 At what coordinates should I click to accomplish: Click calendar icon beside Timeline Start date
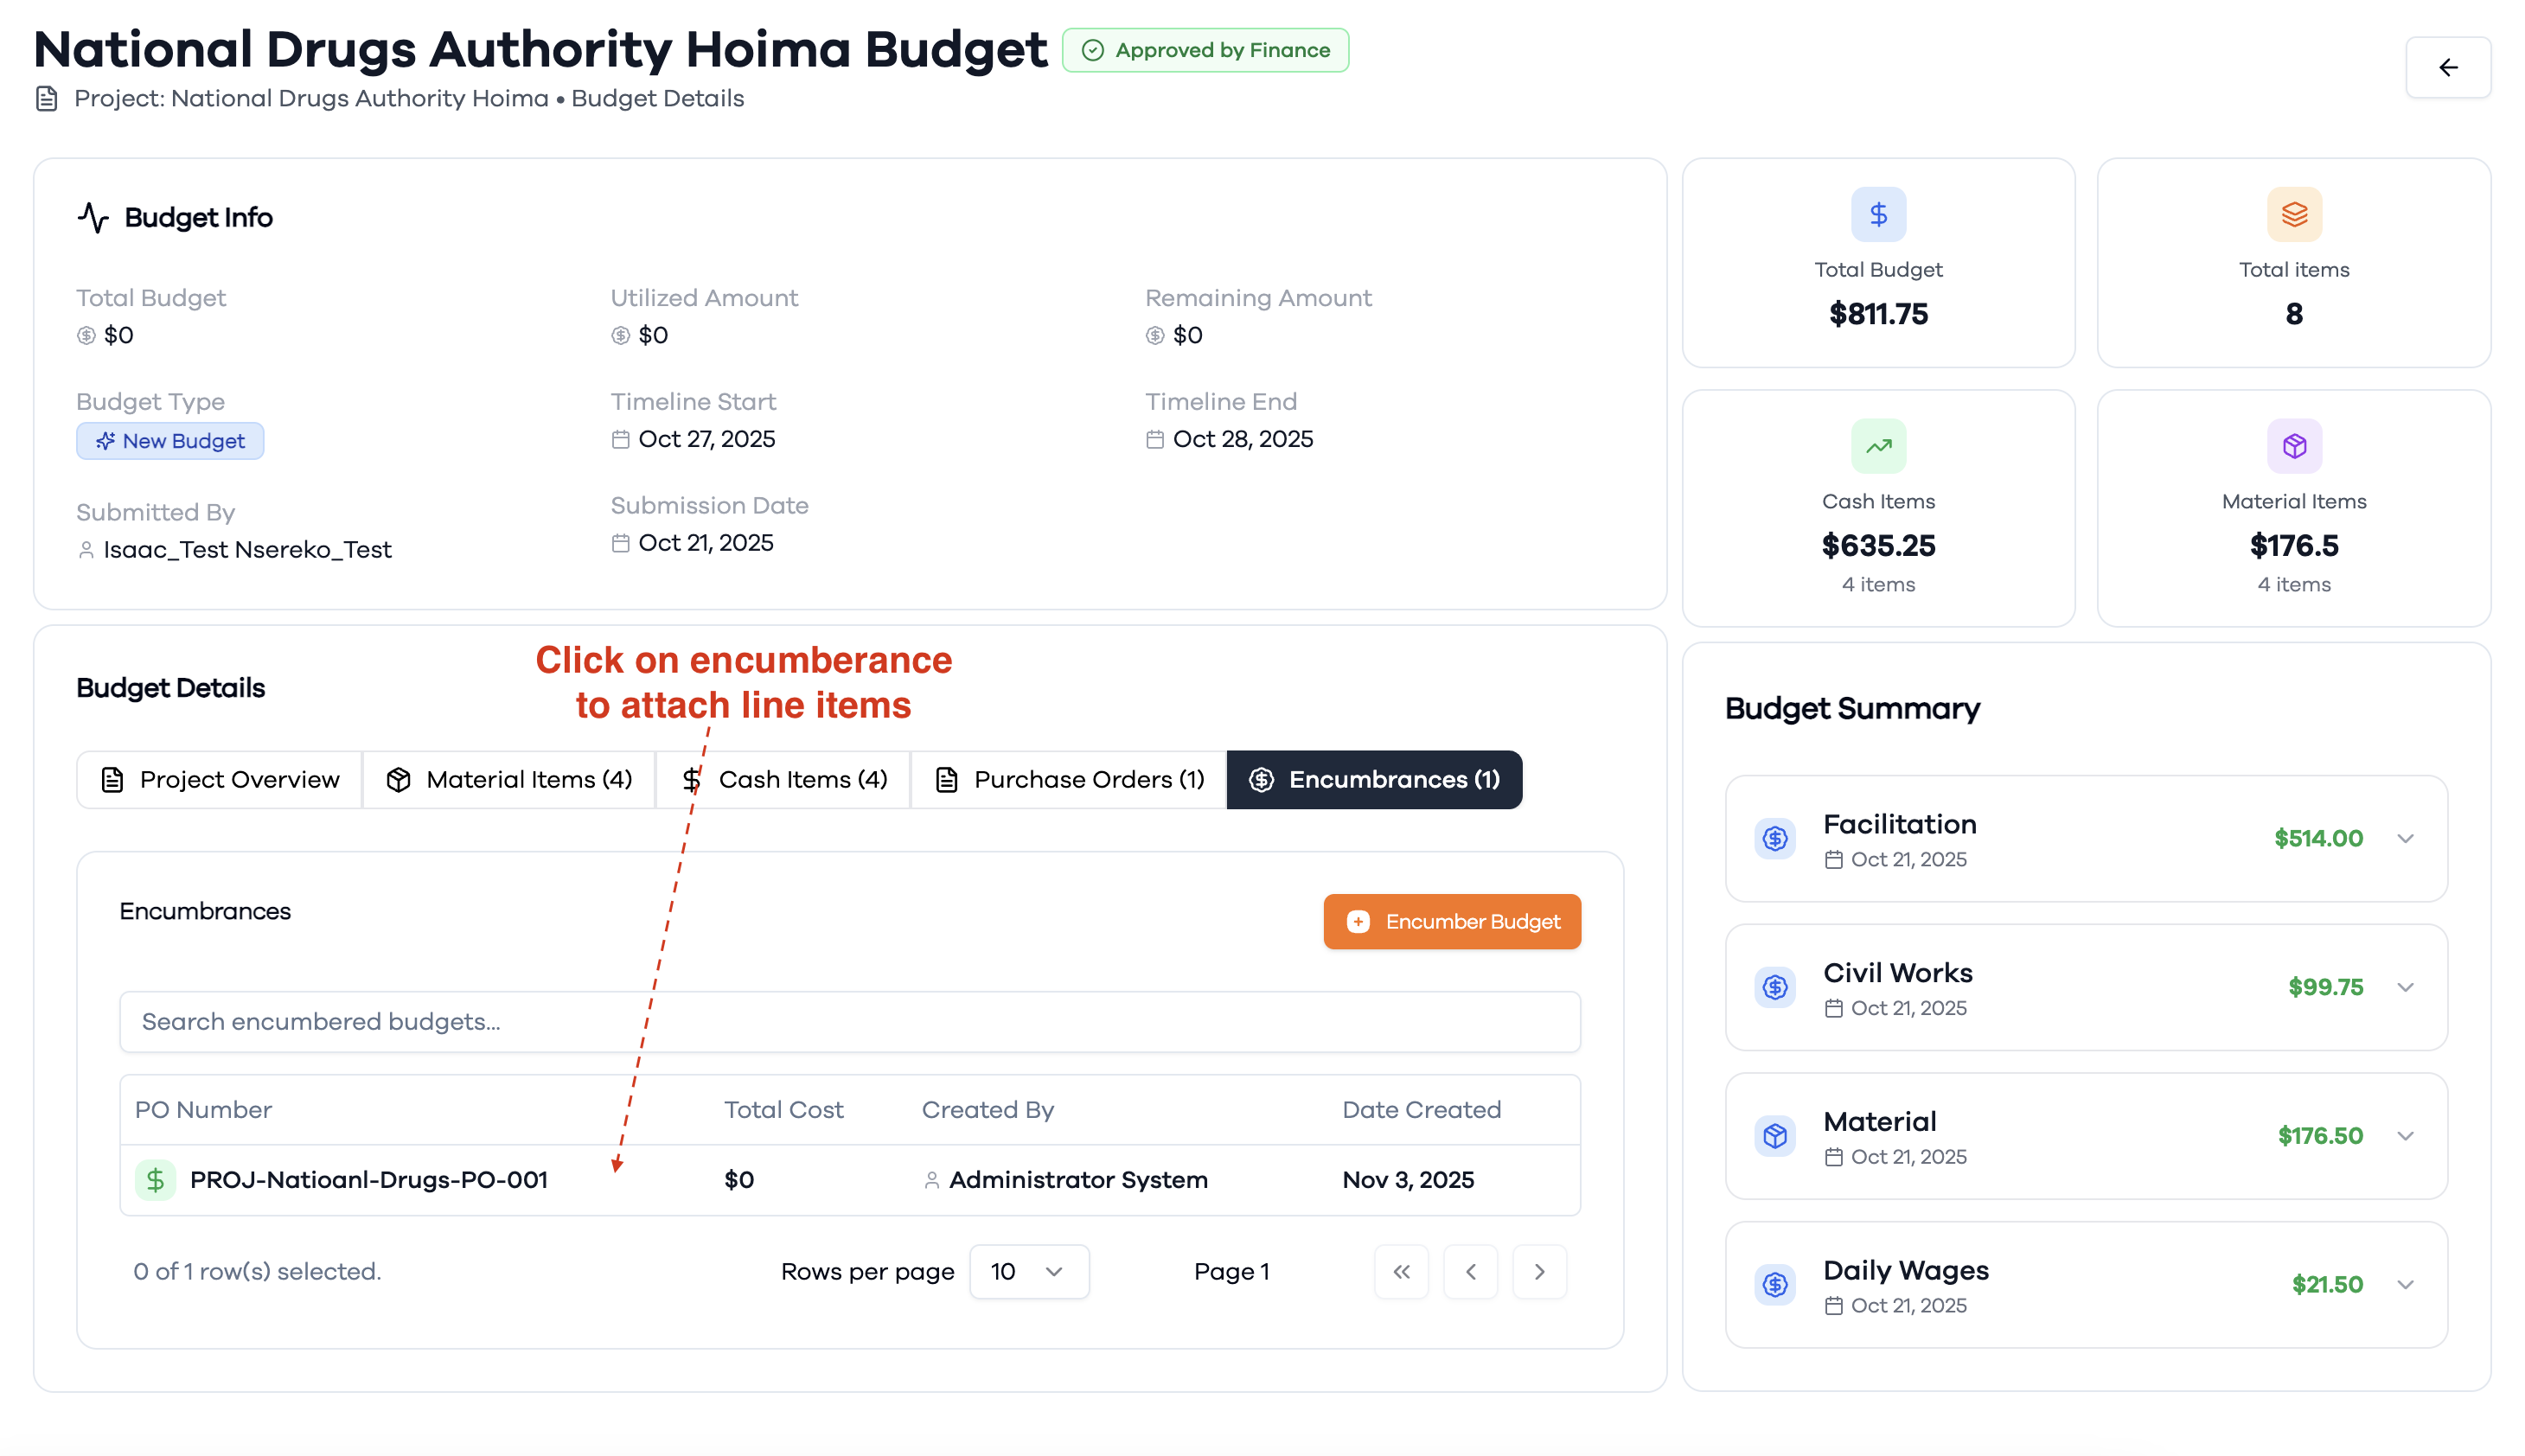[620, 439]
